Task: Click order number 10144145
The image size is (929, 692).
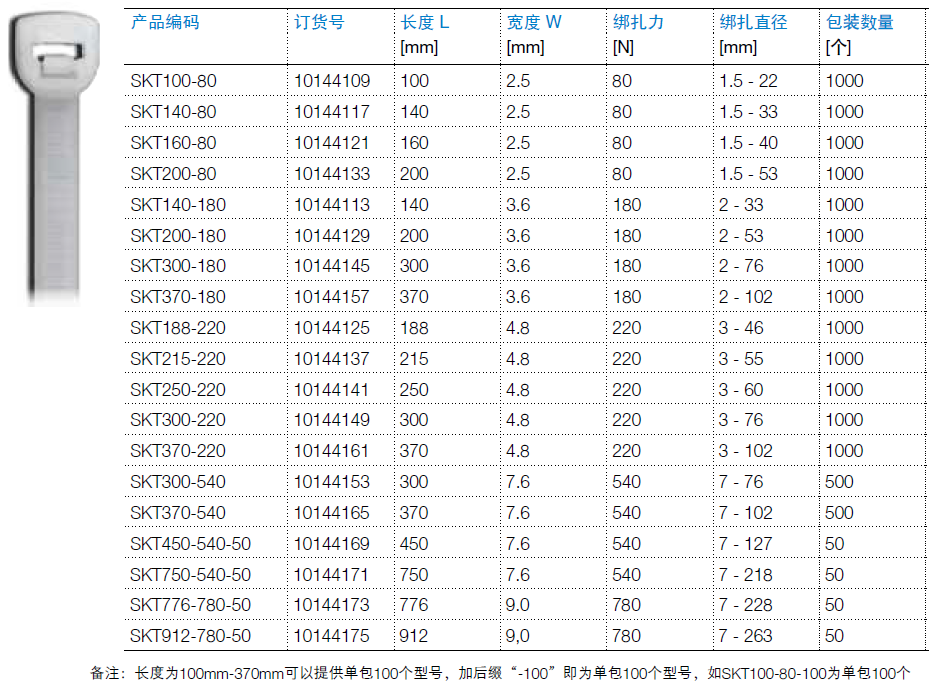Action: coord(332,266)
